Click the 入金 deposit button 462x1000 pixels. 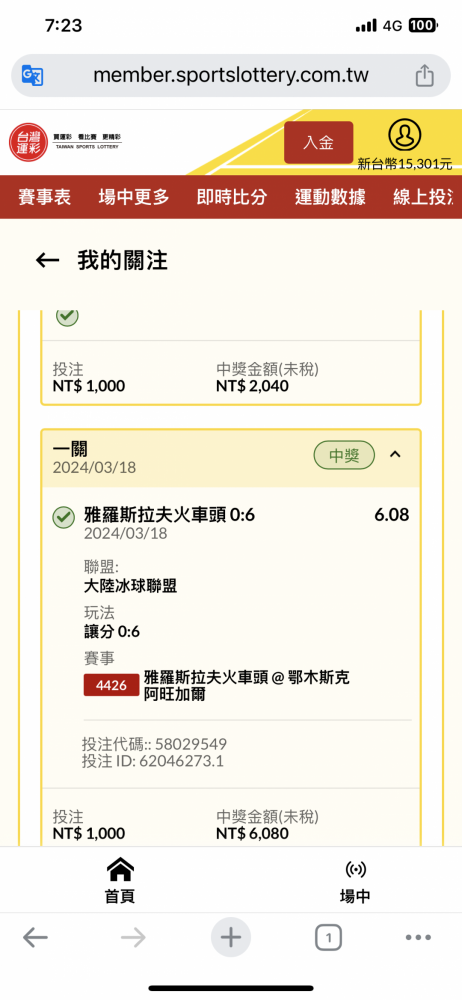pyautogui.click(x=318, y=142)
